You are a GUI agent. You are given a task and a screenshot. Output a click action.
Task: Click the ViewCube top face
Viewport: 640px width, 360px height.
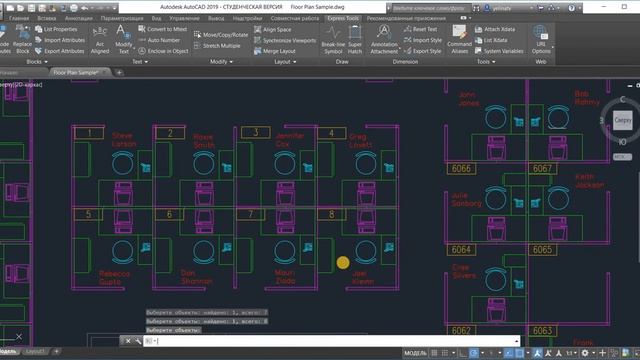click(x=622, y=120)
